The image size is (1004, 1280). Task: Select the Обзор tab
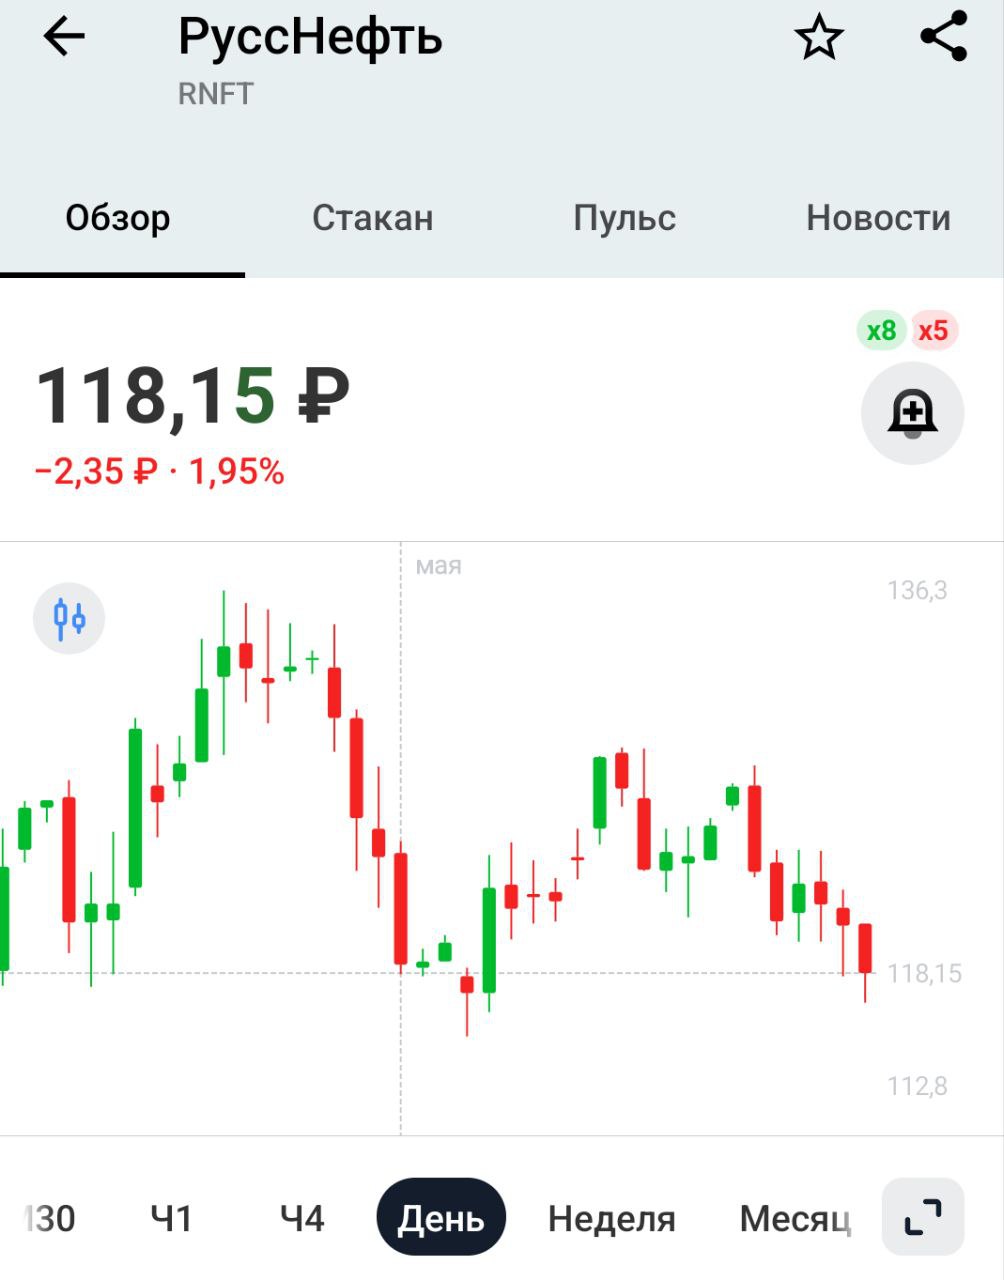click(x=118, y=218)
